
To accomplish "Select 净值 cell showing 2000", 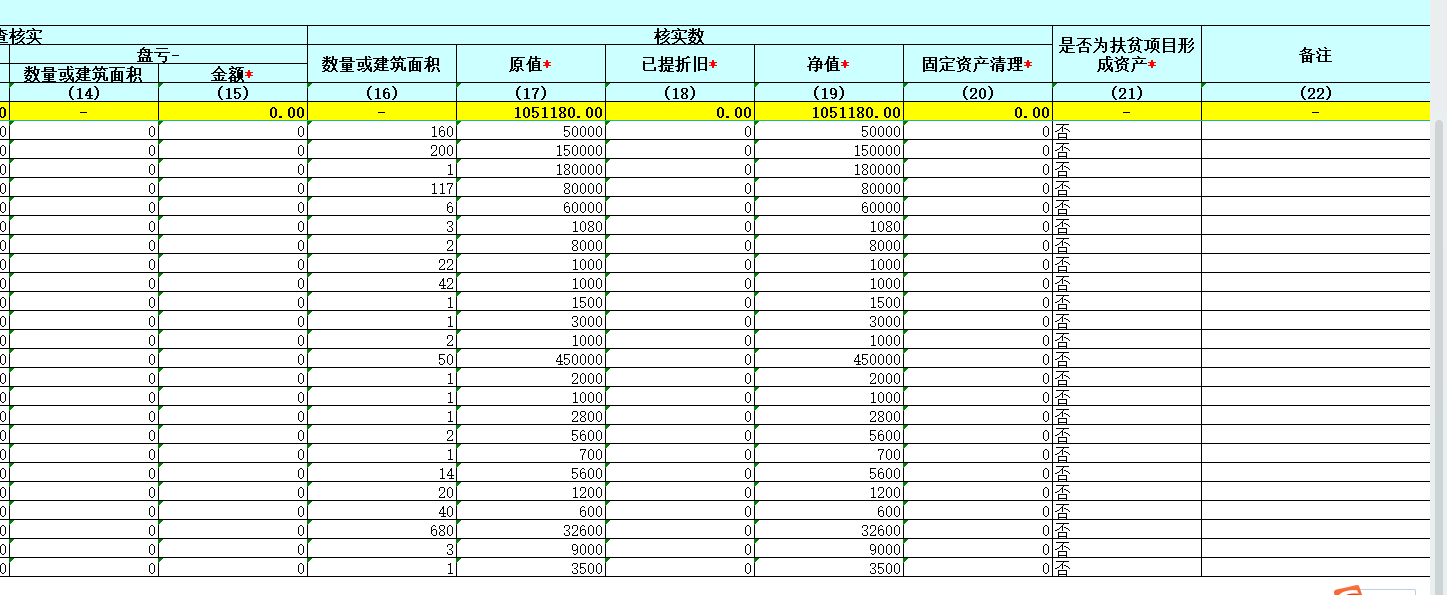I will pyautogui.click(x=829, y=378).
